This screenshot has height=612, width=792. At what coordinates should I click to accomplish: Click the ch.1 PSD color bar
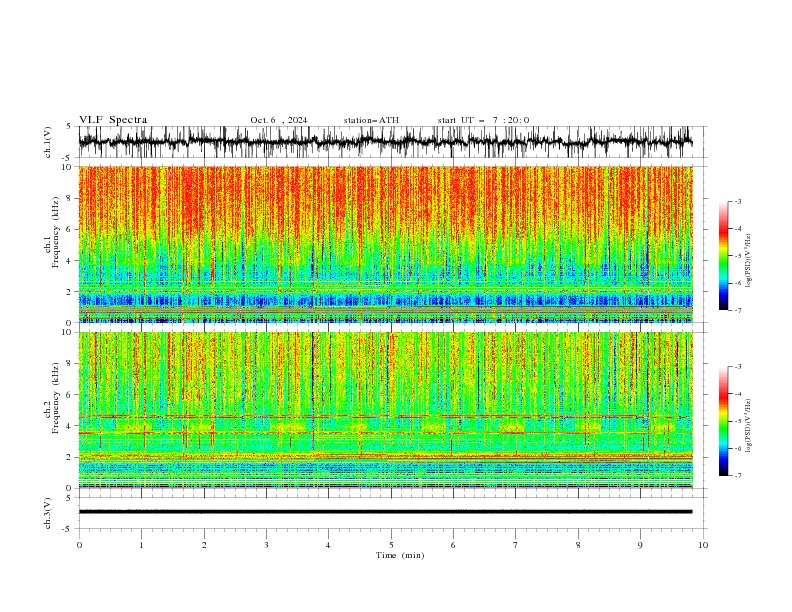(x=723, y=256)
